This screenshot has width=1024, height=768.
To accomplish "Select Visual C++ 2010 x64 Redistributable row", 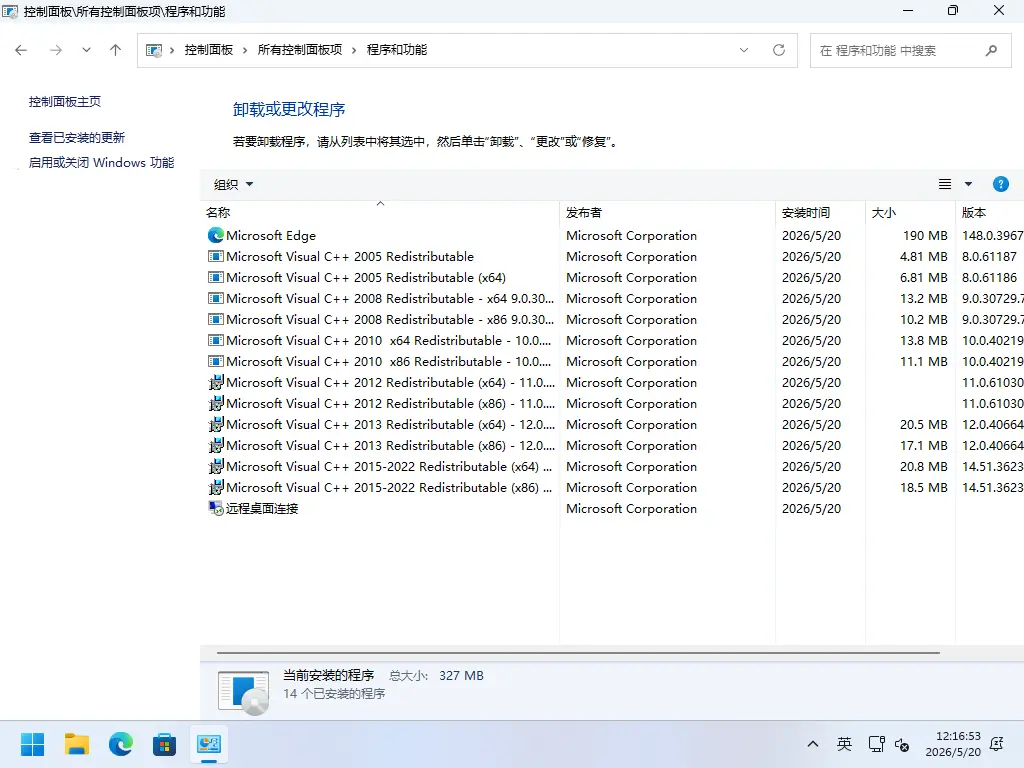I will coord(613,340).
